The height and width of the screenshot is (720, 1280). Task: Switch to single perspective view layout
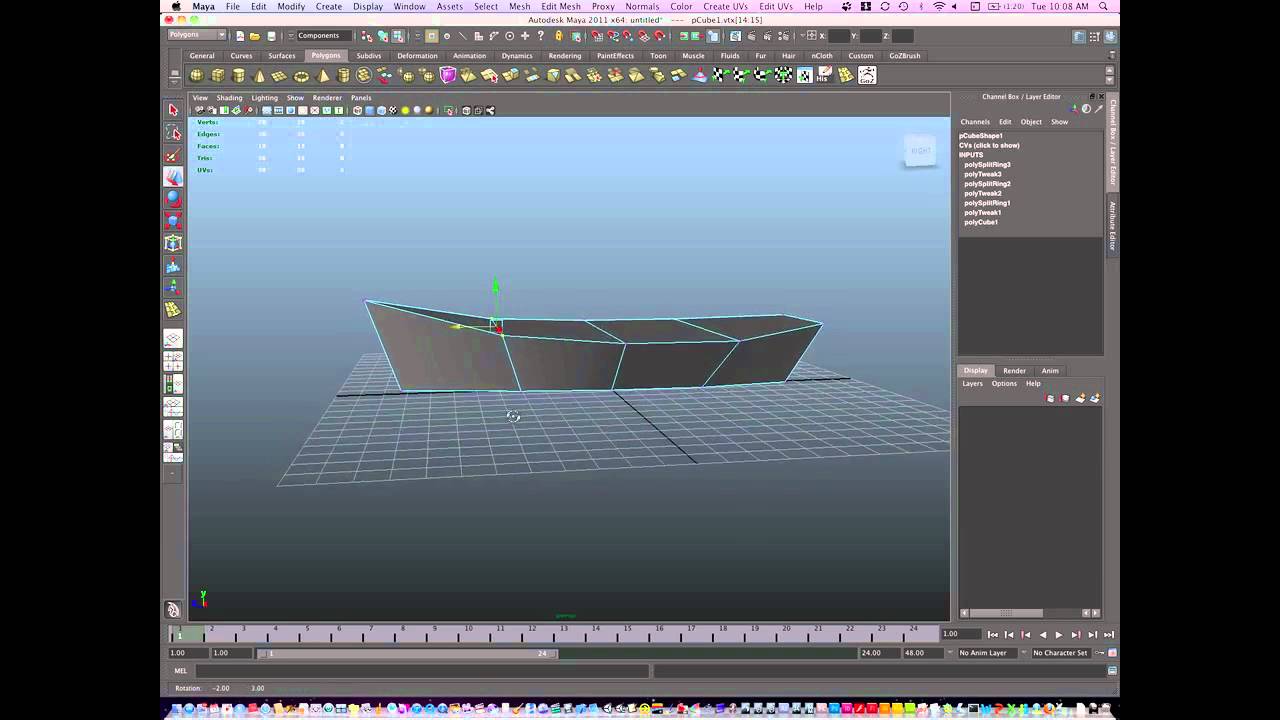pyautogui.click(x=173, y=339)
